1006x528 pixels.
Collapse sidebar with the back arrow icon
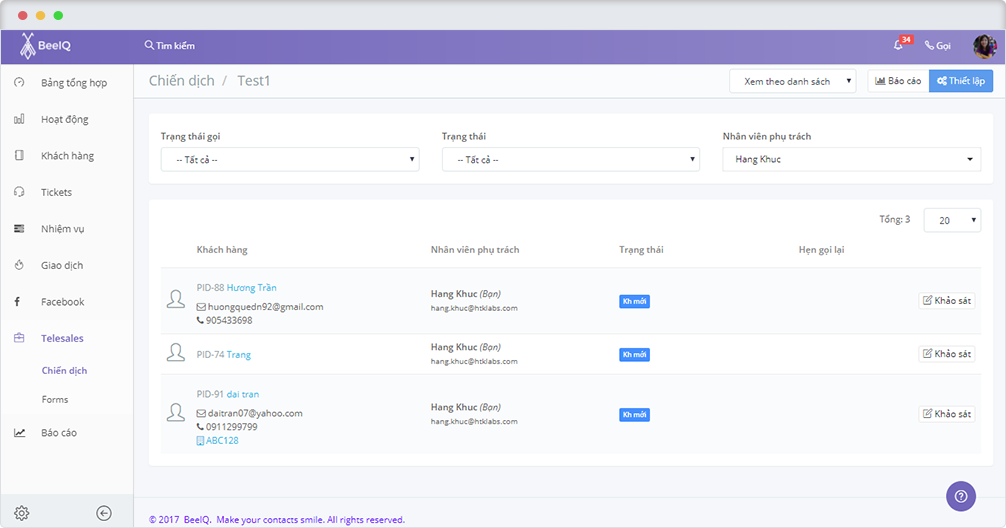(x=104, y=513)
